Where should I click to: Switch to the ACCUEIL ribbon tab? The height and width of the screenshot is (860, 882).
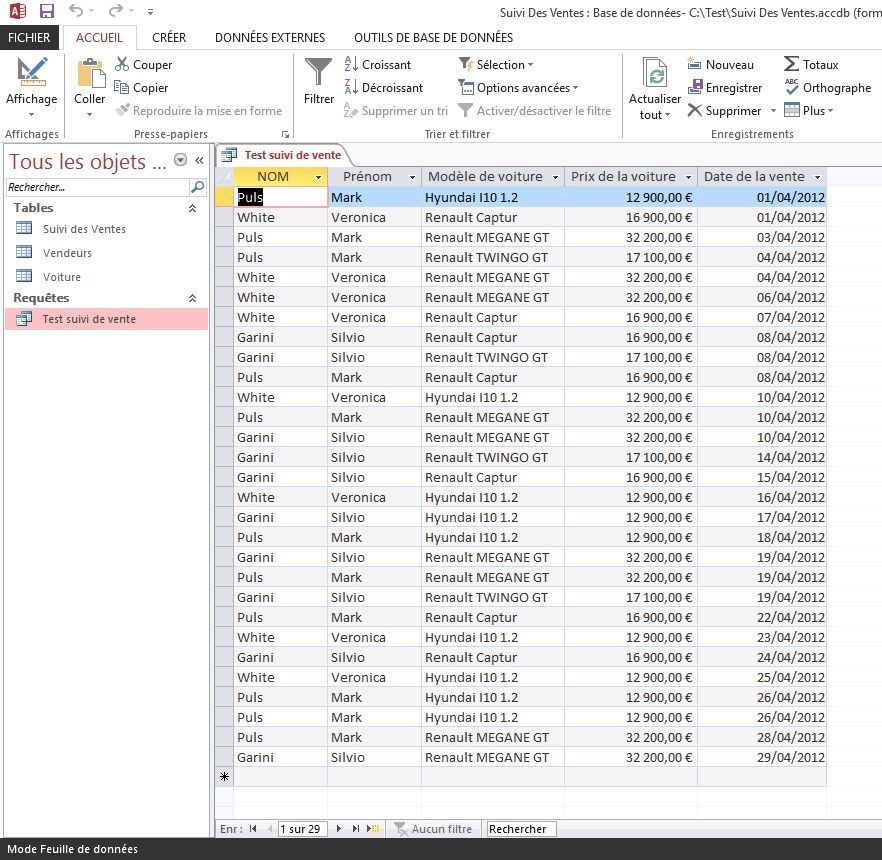[x=99, y=37]
